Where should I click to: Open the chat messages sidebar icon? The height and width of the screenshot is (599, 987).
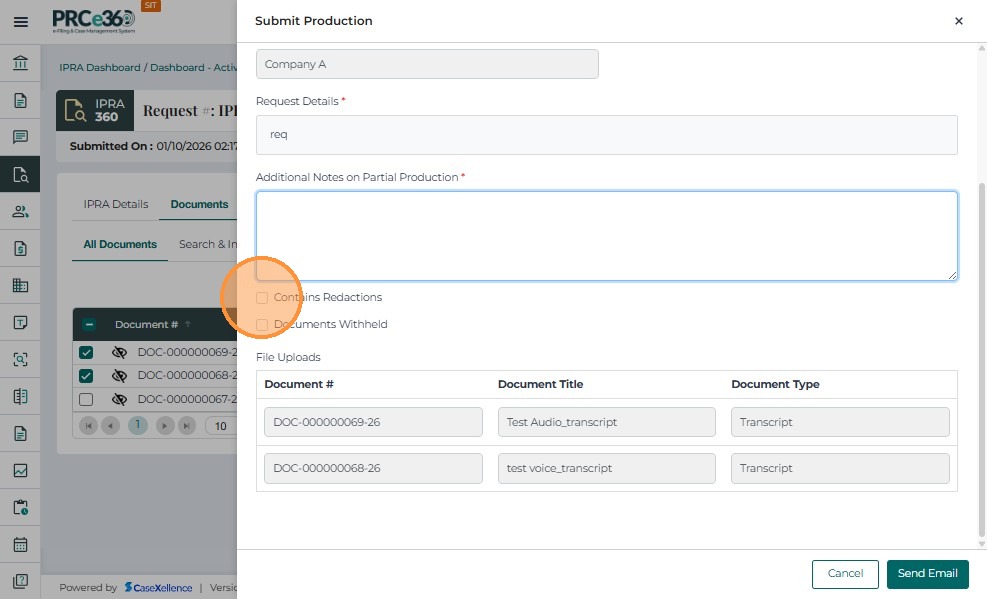[20, 137]
